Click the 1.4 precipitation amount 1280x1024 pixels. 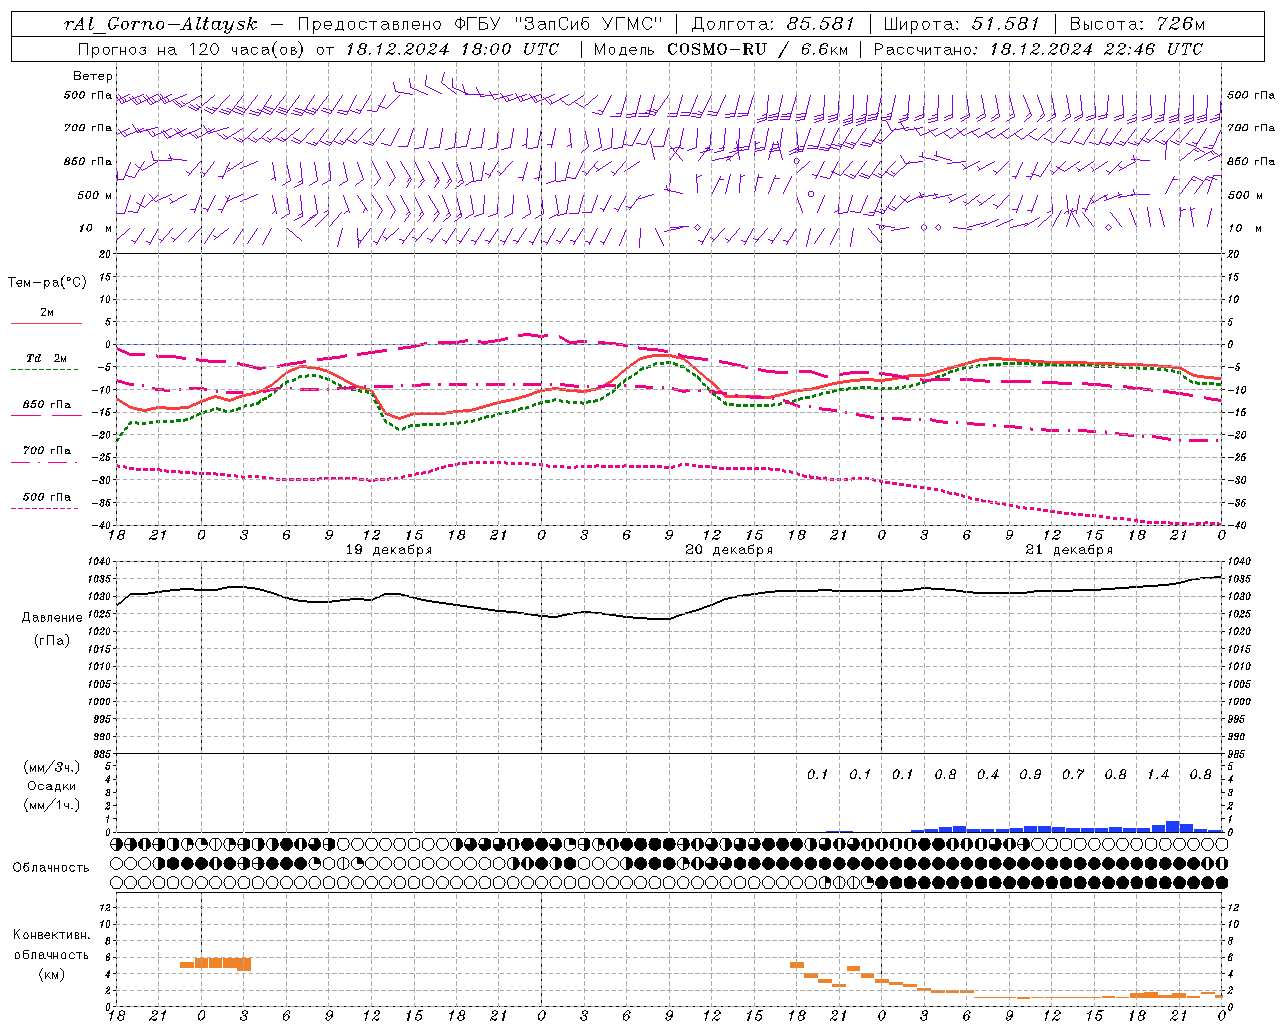[x=1158, y=775]
